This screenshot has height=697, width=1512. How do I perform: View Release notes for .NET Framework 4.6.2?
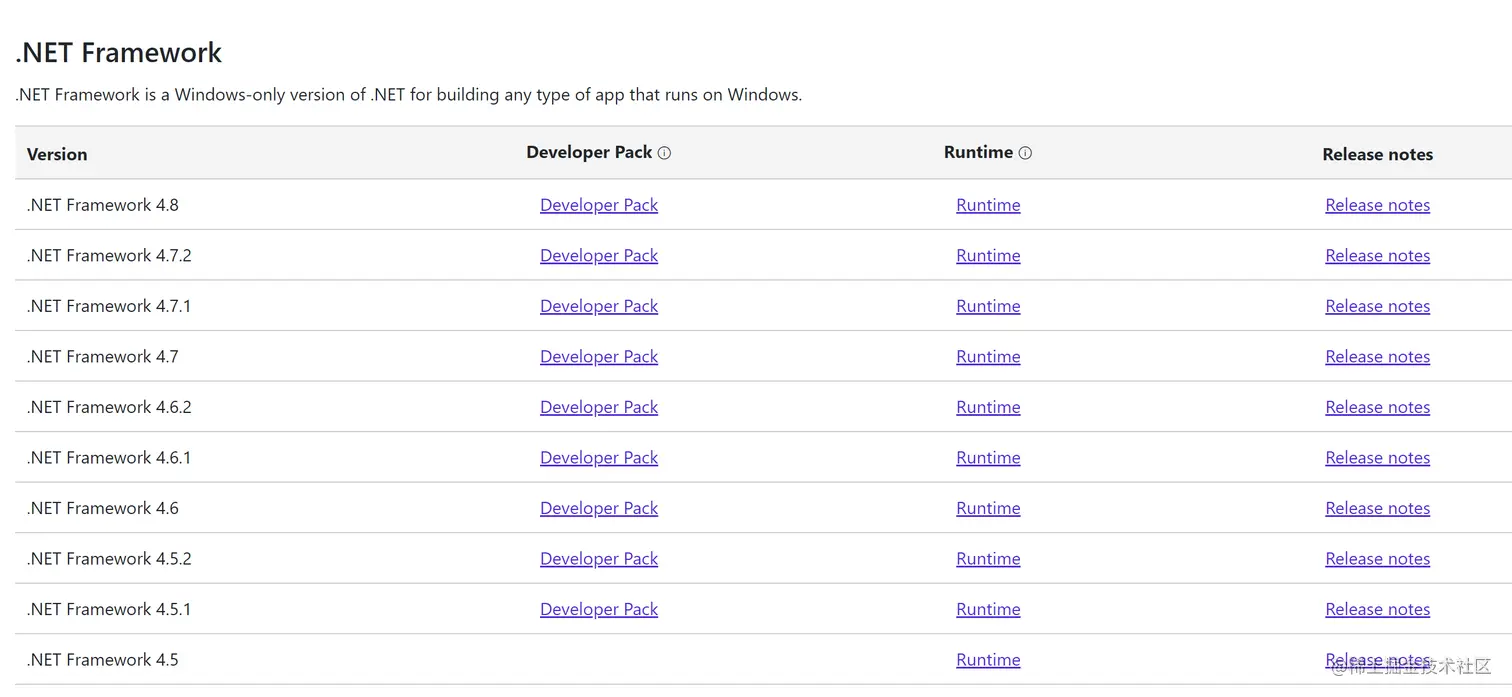1377,407
